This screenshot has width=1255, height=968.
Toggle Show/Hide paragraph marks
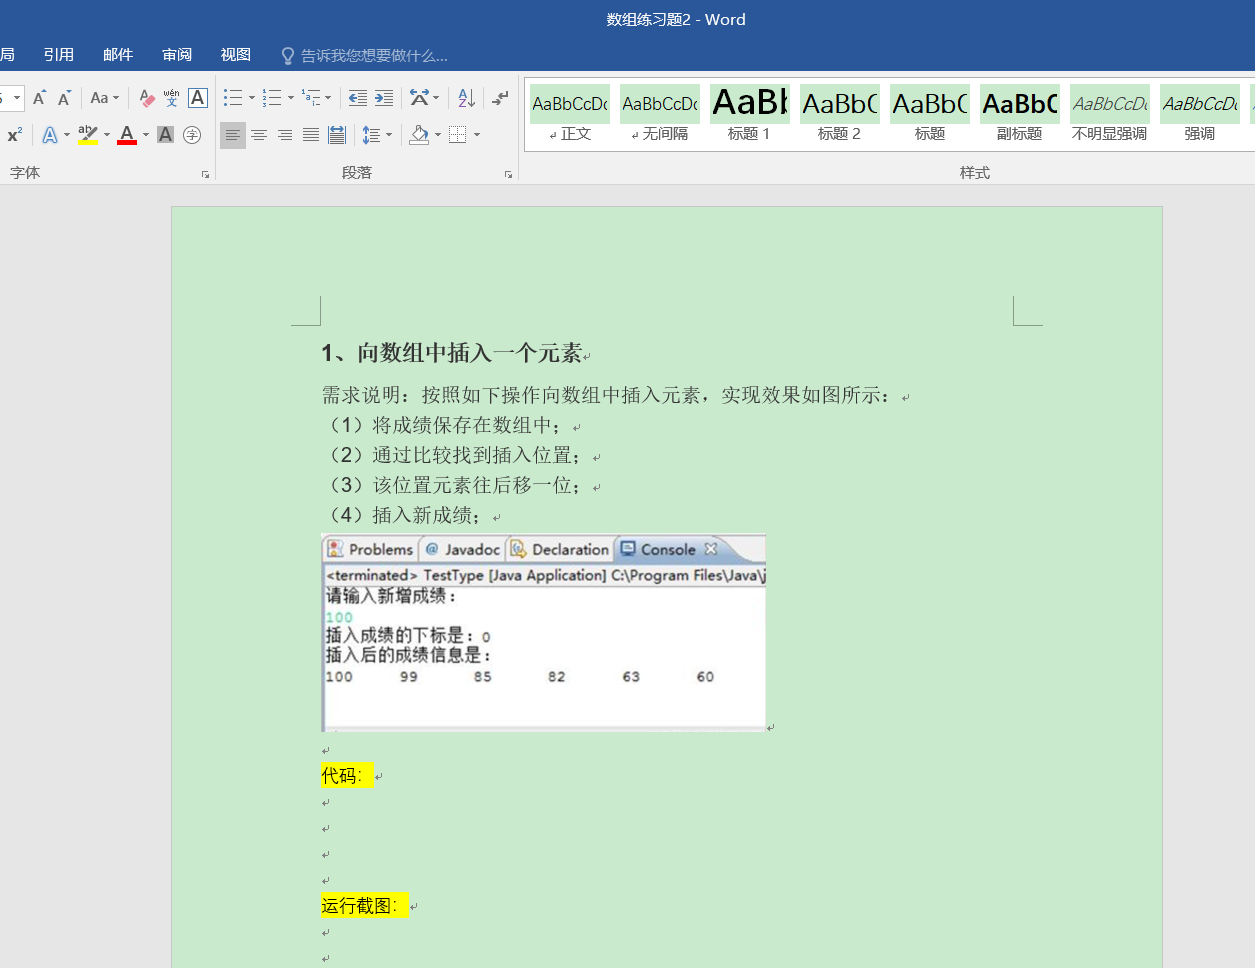pyautogui.click(x=500, y=98)
